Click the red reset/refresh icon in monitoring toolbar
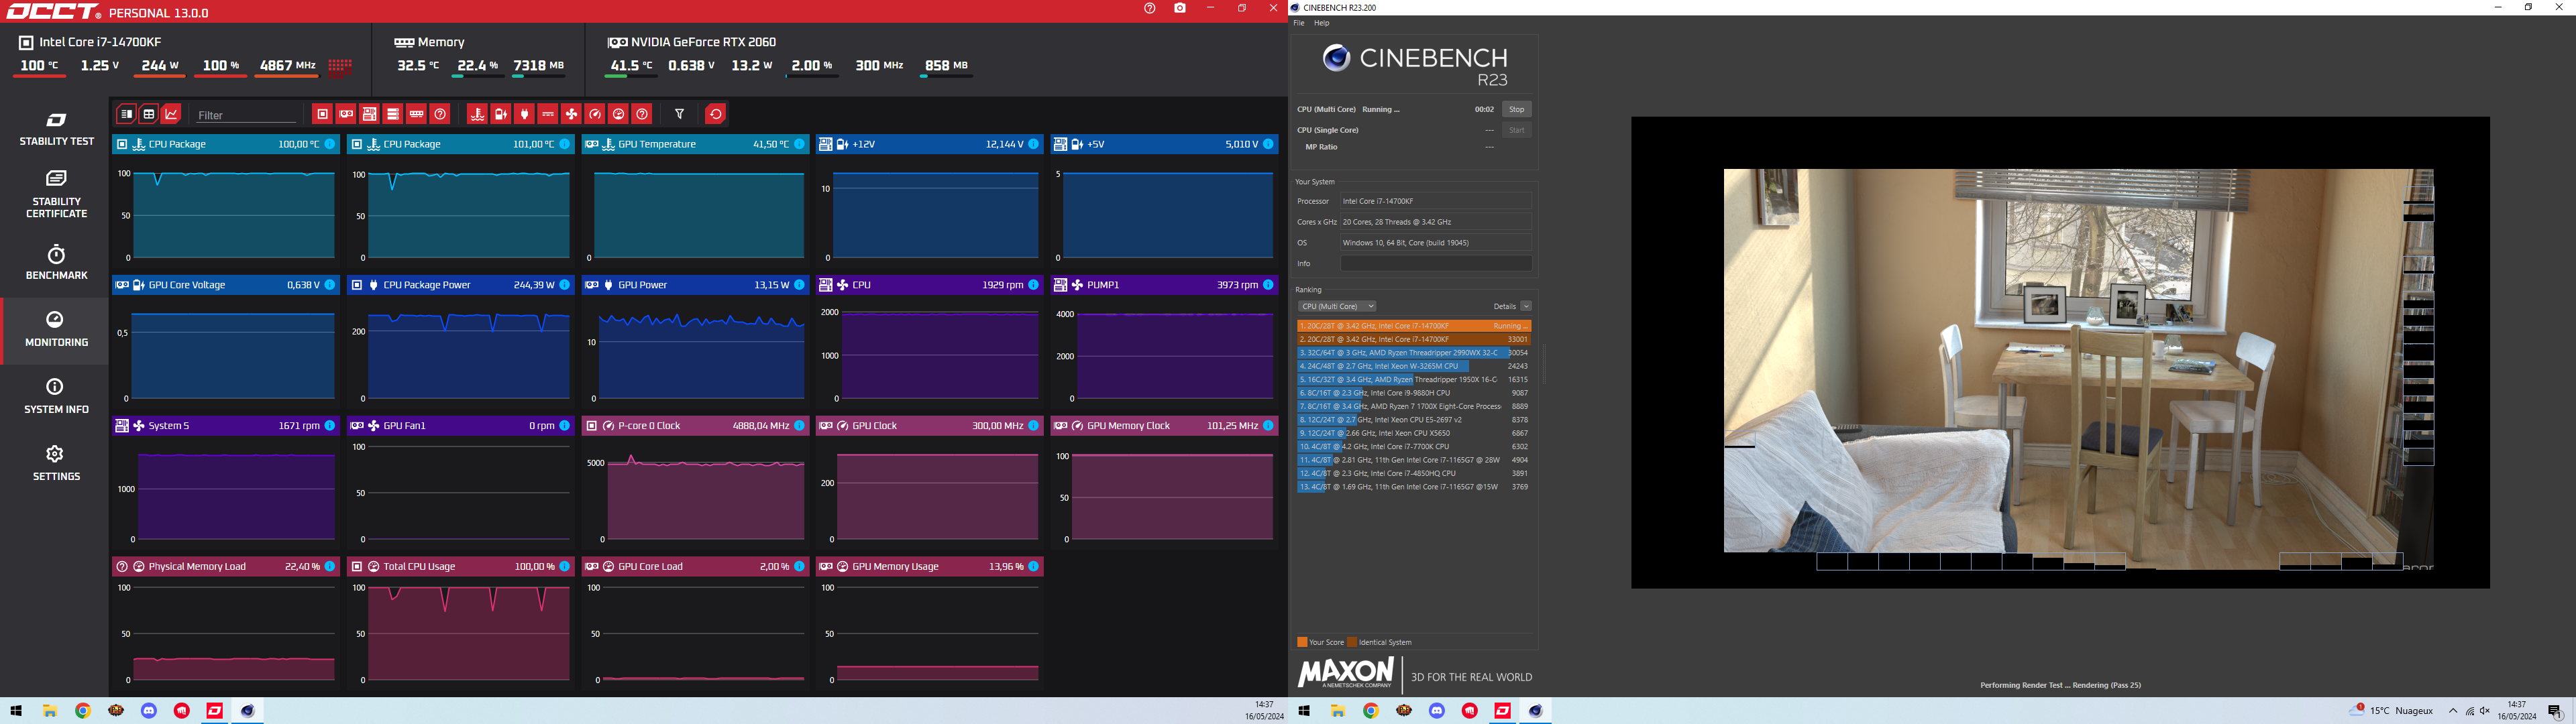 pos(716,114)
